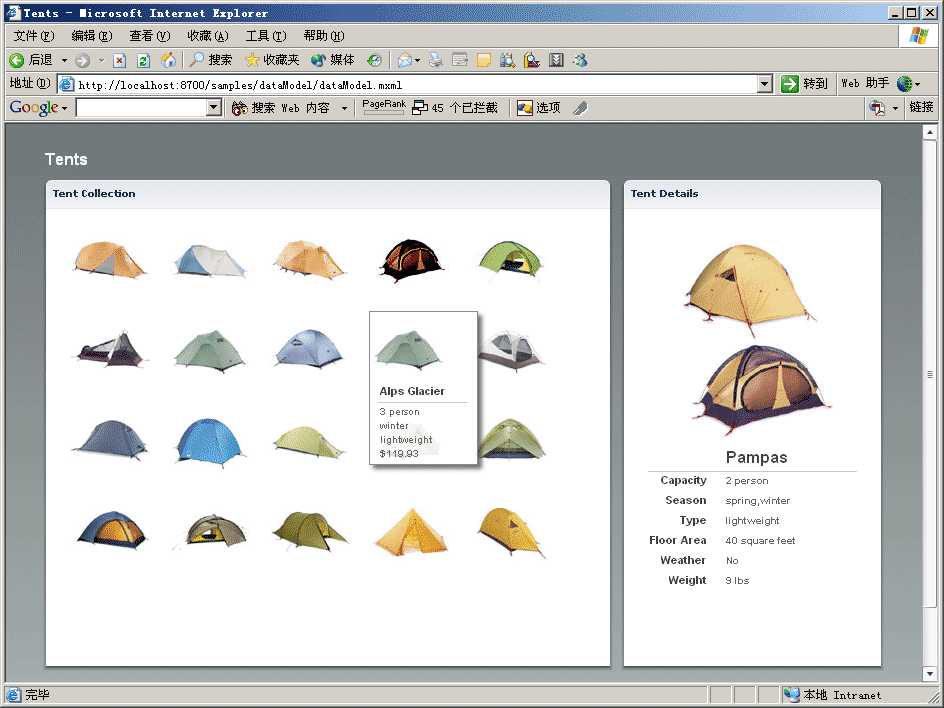Expand the Google search box history dropdown

click(x=214, y=108)
